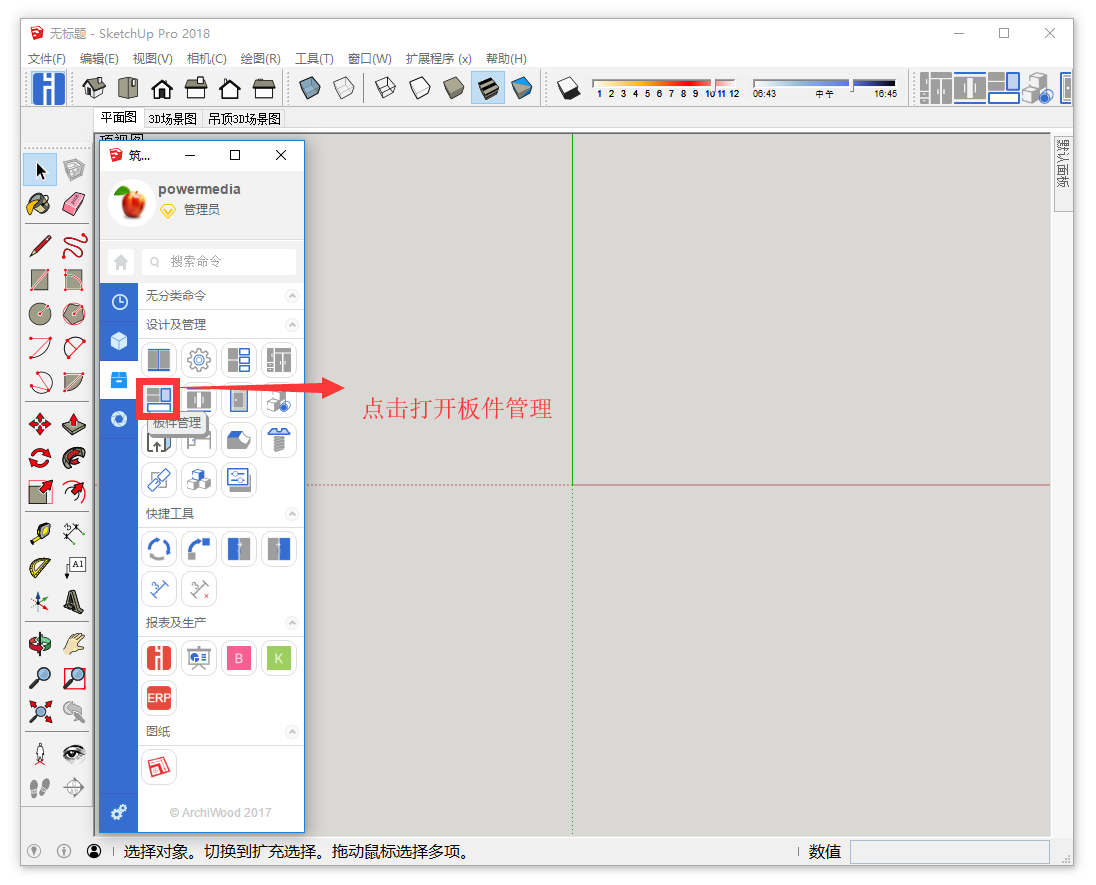The height and width of the screenshot is (885, 1096).
Task: Collapse the 快捷工具 section
Action: click(x=291, y=513)
